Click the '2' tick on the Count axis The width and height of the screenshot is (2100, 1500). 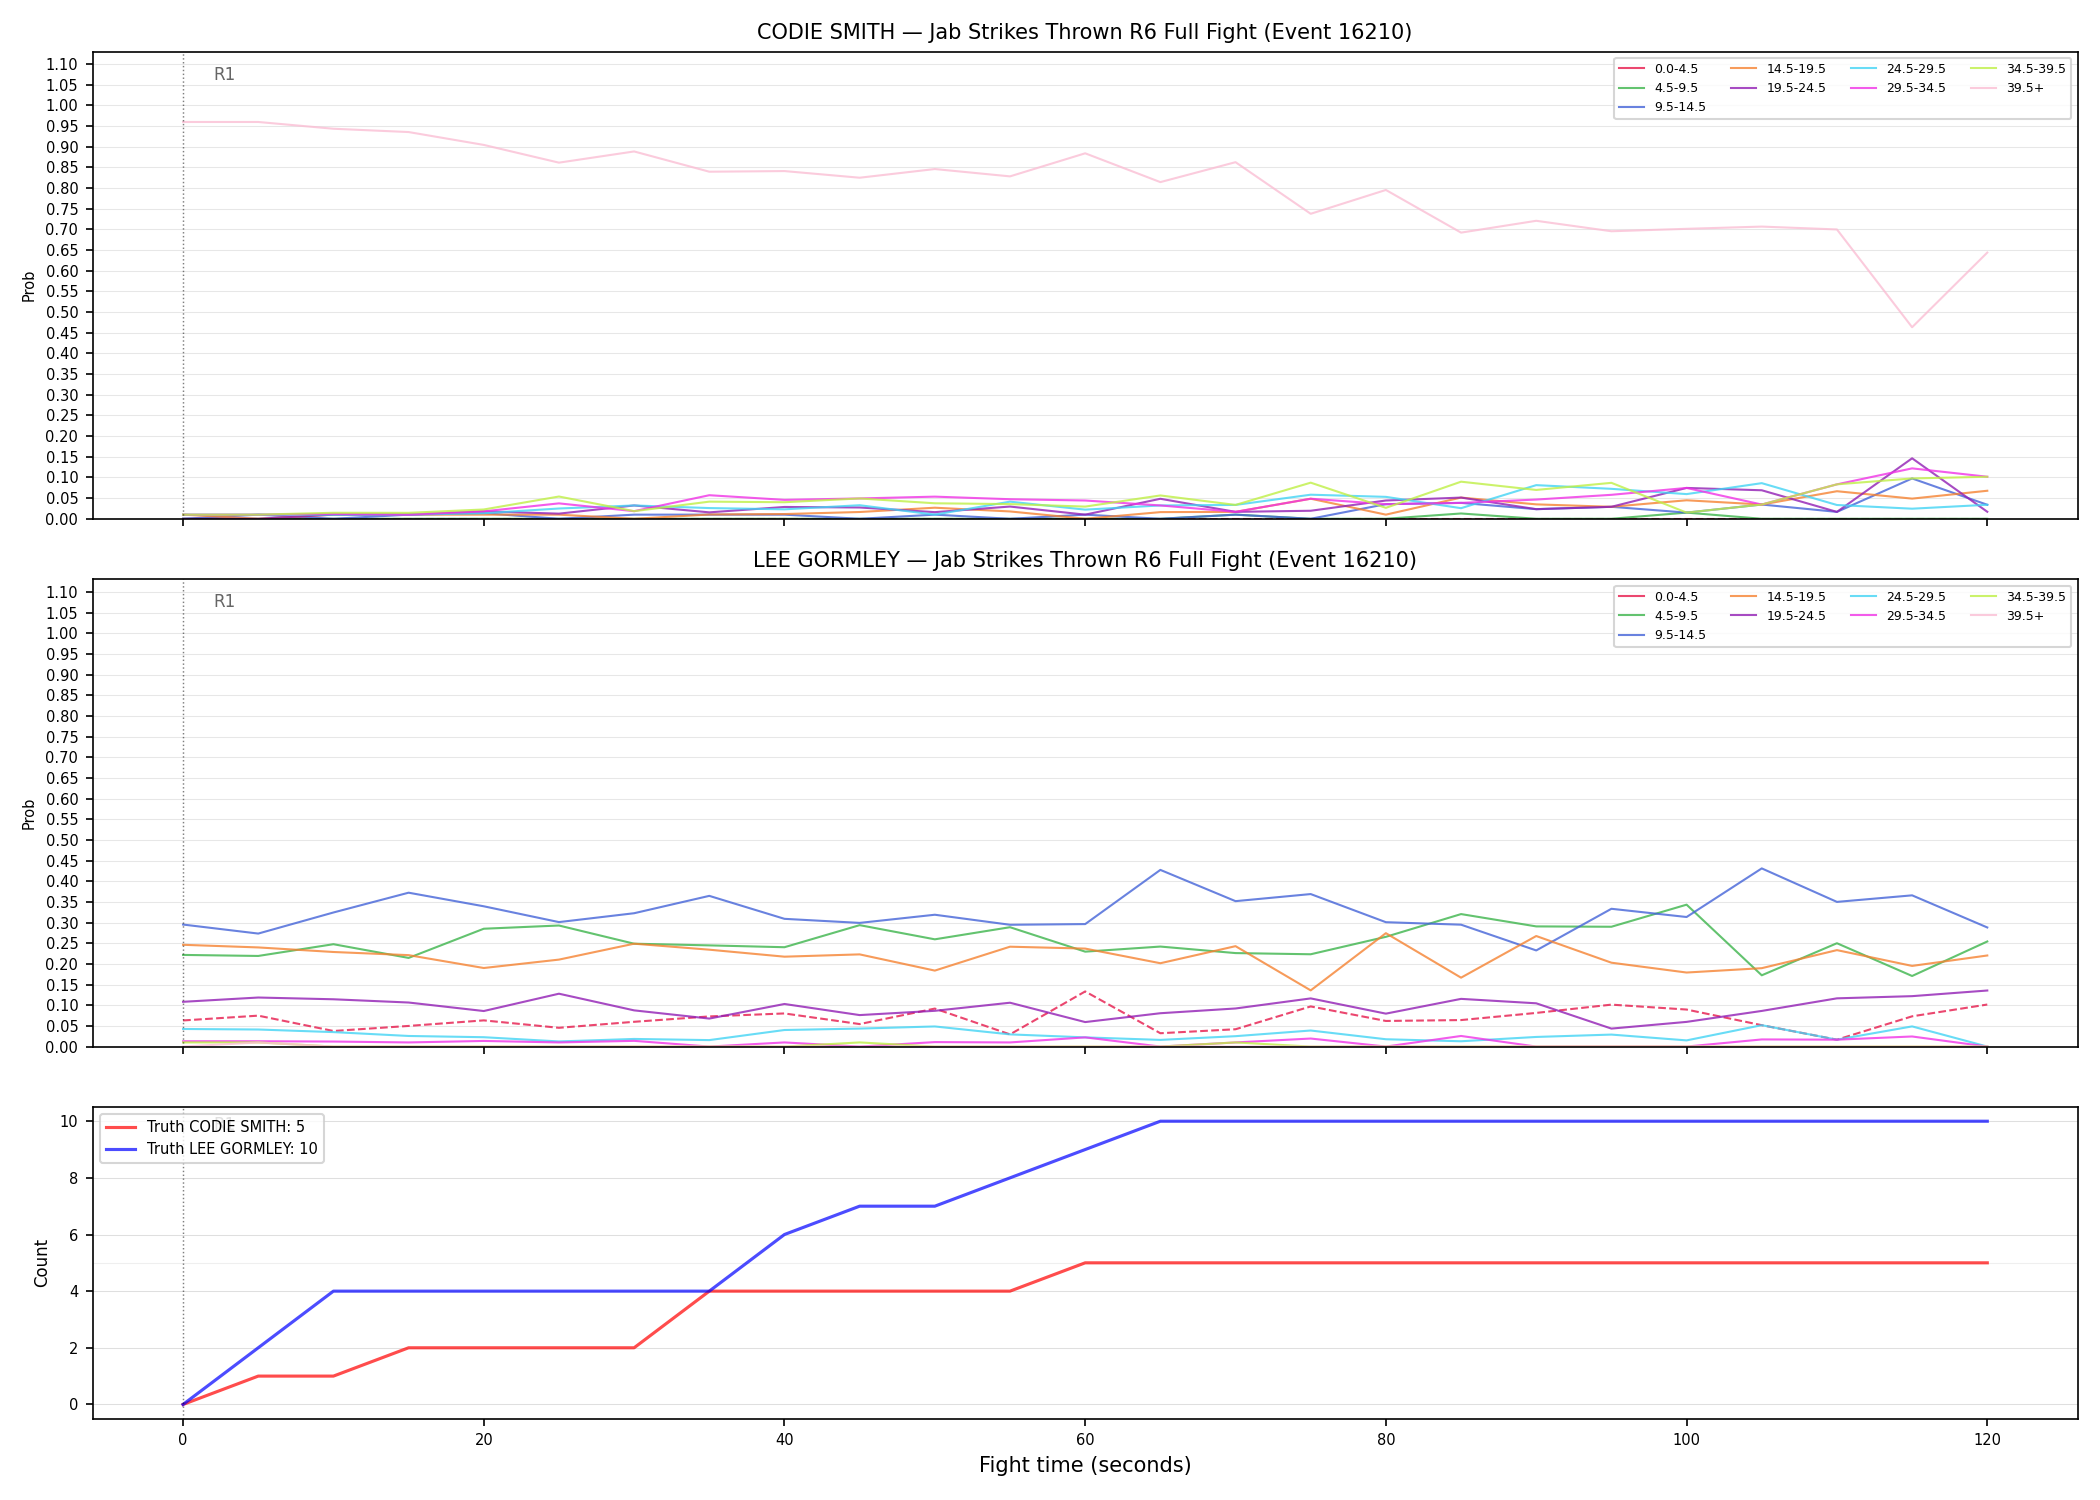point(73,1348)
